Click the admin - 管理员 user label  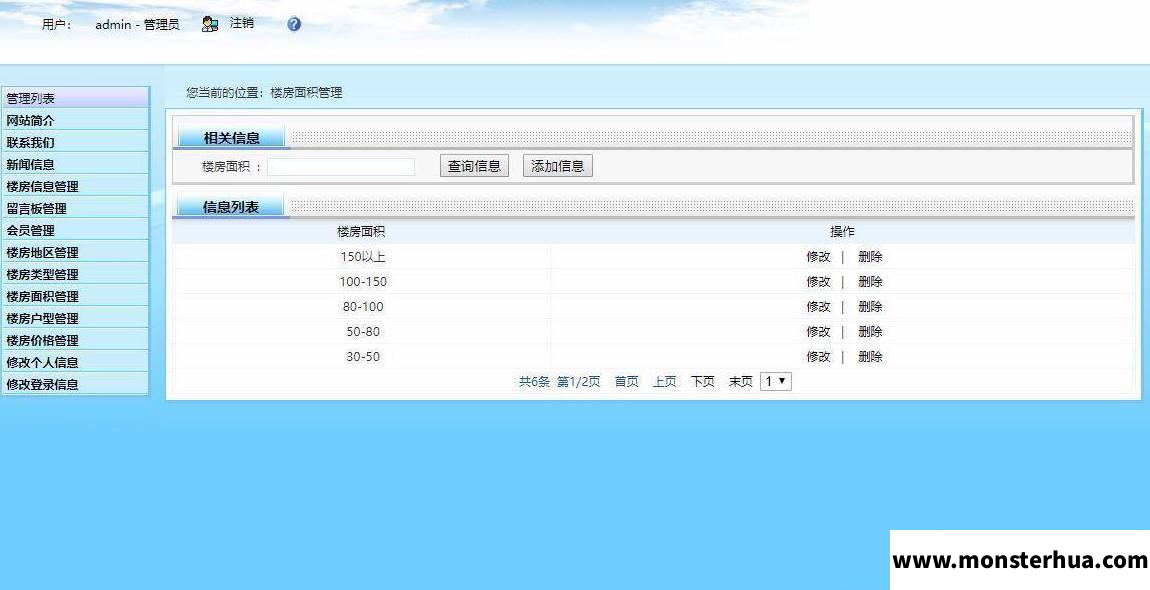(137, 24)
